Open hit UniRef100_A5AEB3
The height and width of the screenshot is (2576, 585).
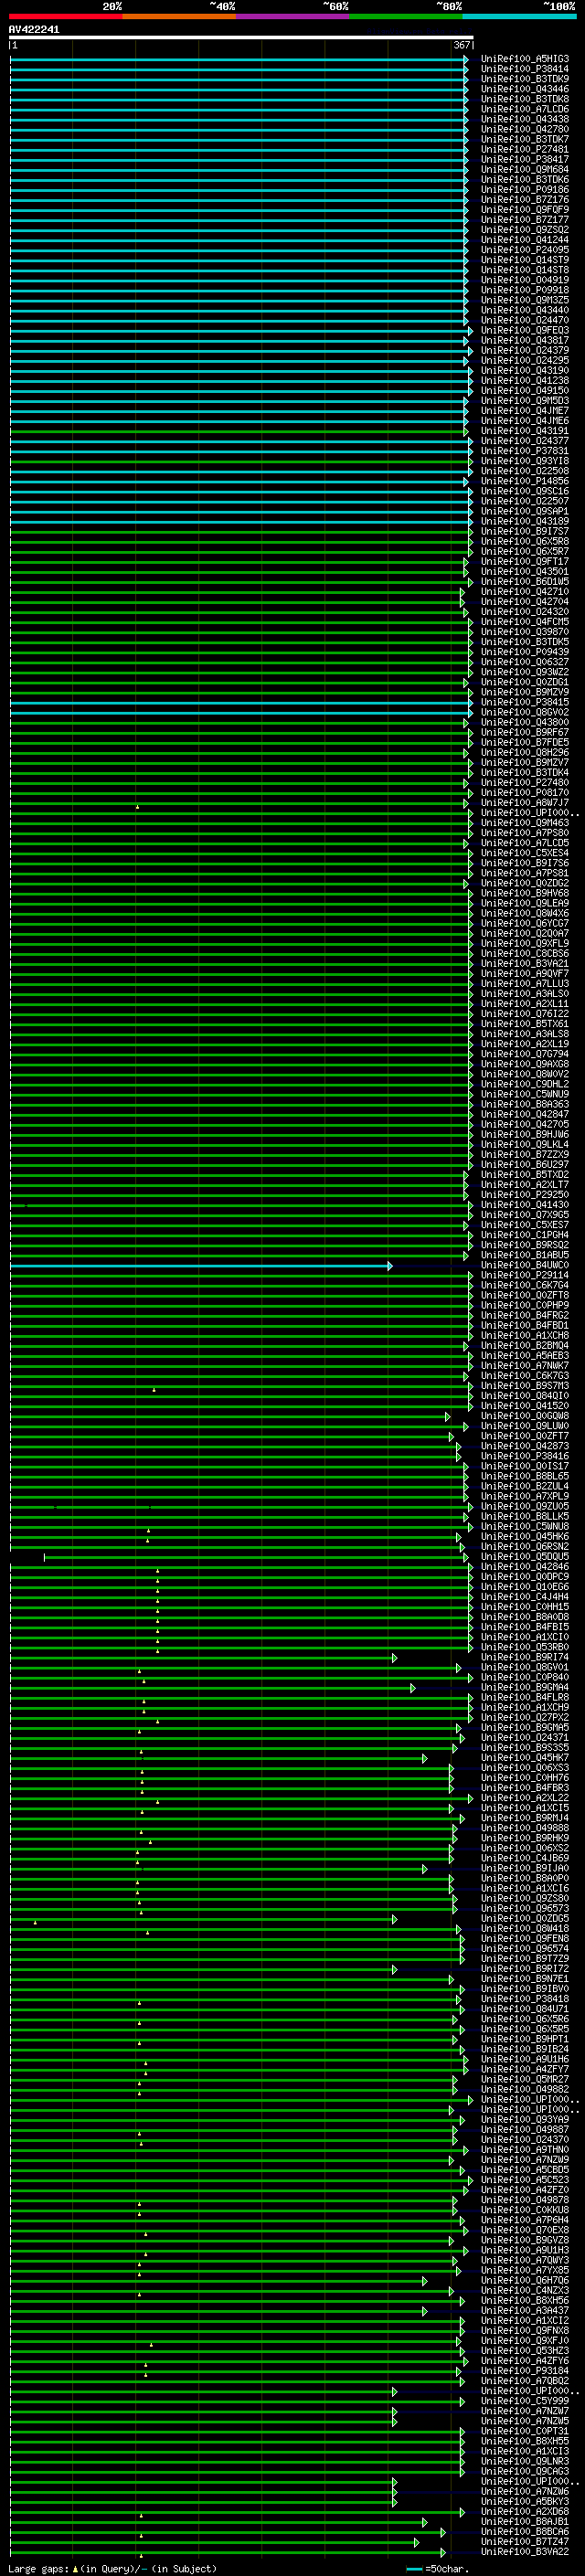pos(525,1355)
